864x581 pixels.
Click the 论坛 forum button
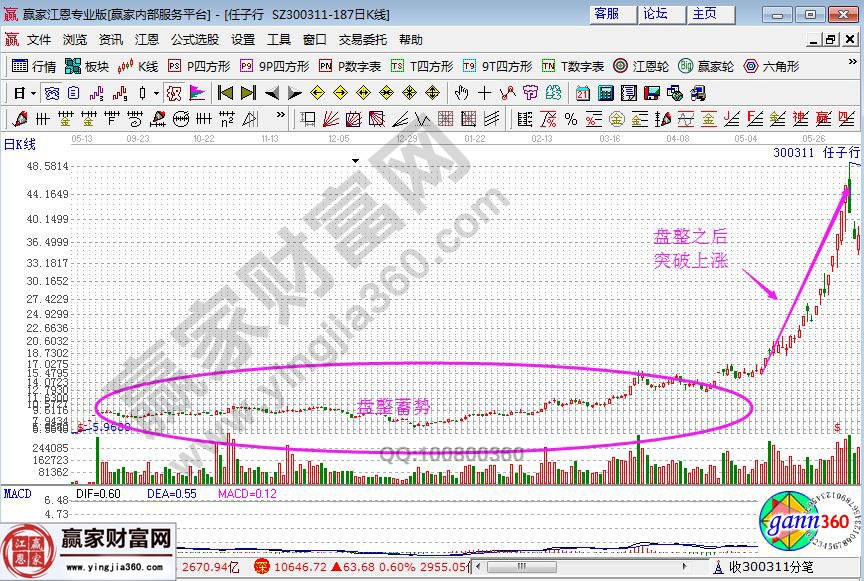tap(655, 14)
